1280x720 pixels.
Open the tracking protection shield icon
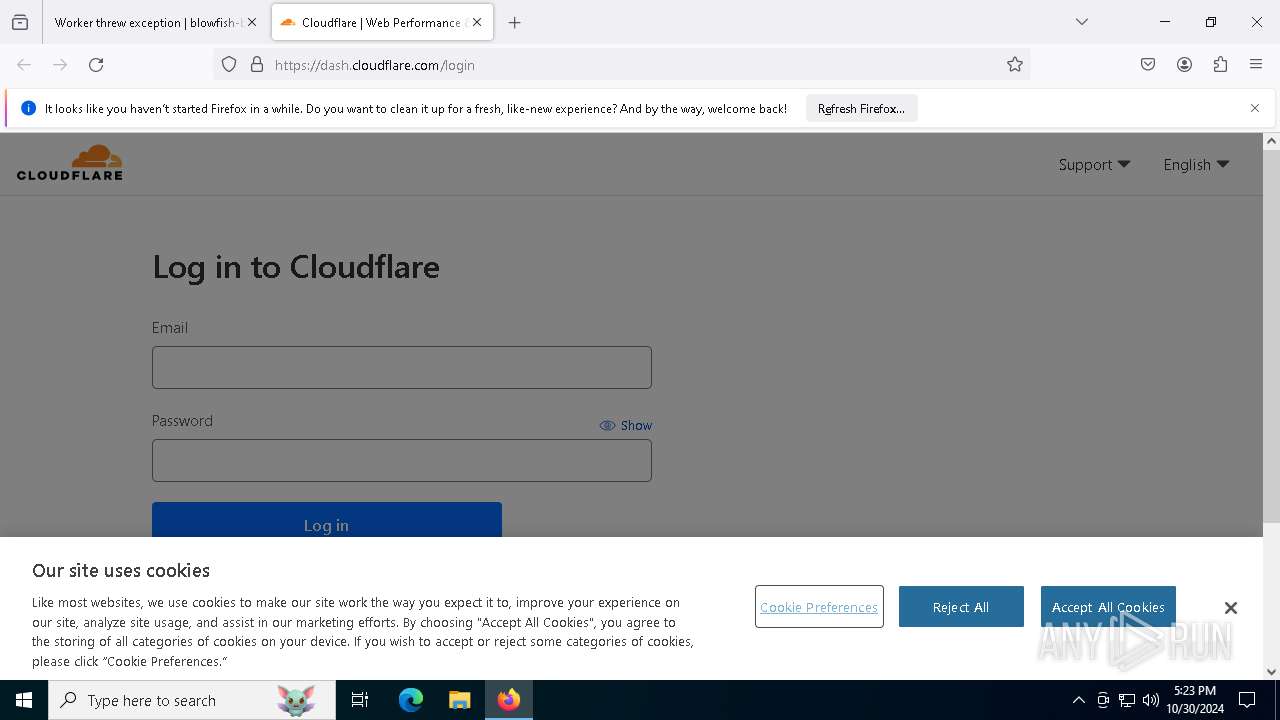(229, 65)
